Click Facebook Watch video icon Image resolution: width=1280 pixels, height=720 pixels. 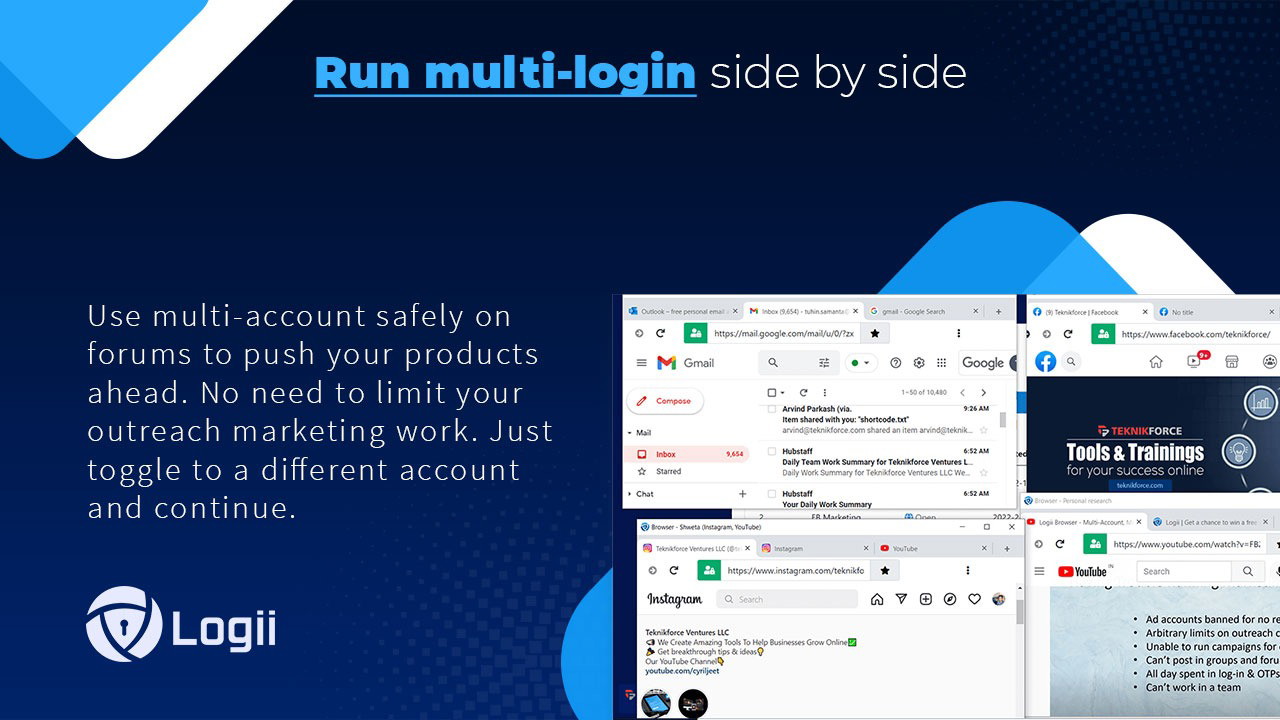tap(1194, 361)
